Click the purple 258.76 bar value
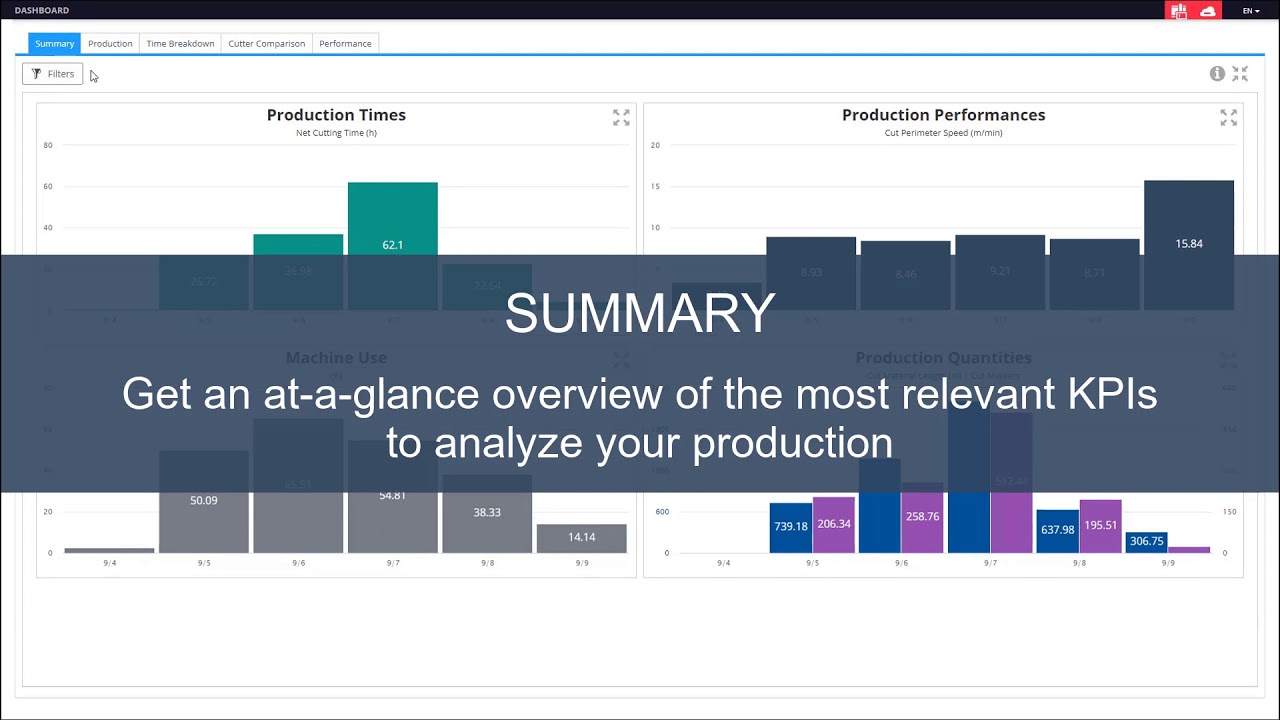This screenshot has height=720, width=1280. [922, 516]
